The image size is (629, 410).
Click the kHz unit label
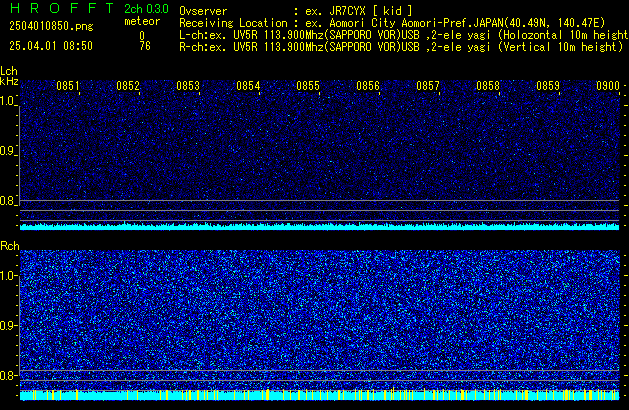[x=9, y=81]
